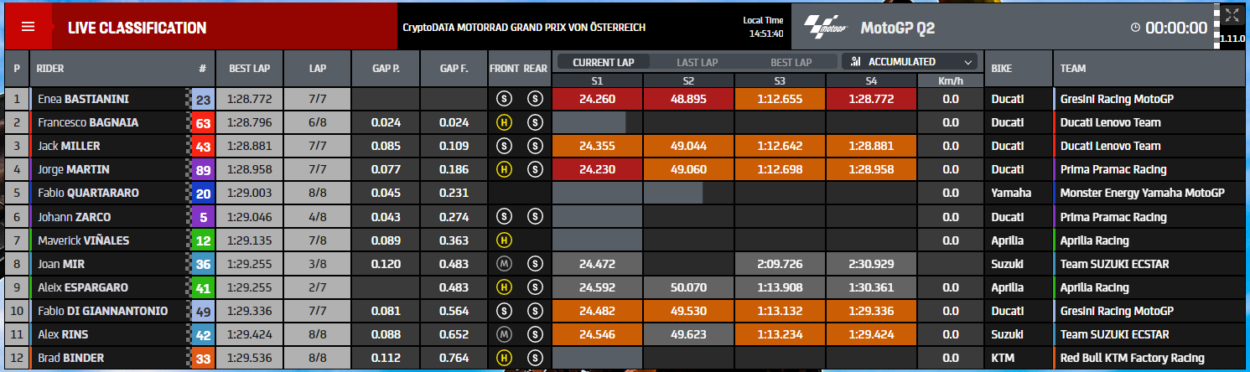1250x372 pixels.
Task: Open the hamburger menu
Action: (27, 27)
